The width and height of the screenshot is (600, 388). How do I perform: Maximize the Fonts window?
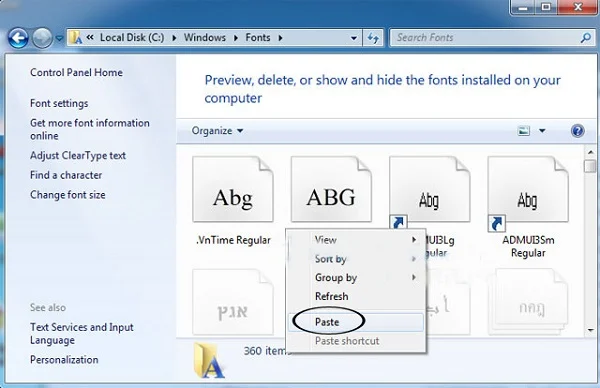546,7
